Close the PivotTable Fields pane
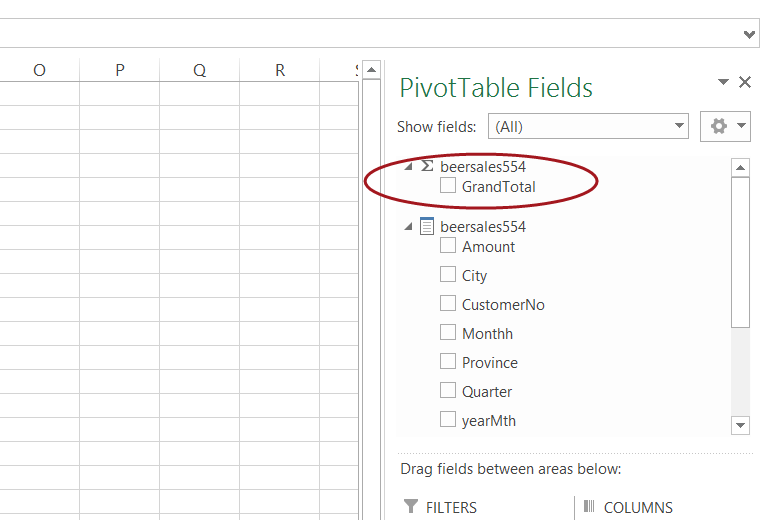 (745, 83)
